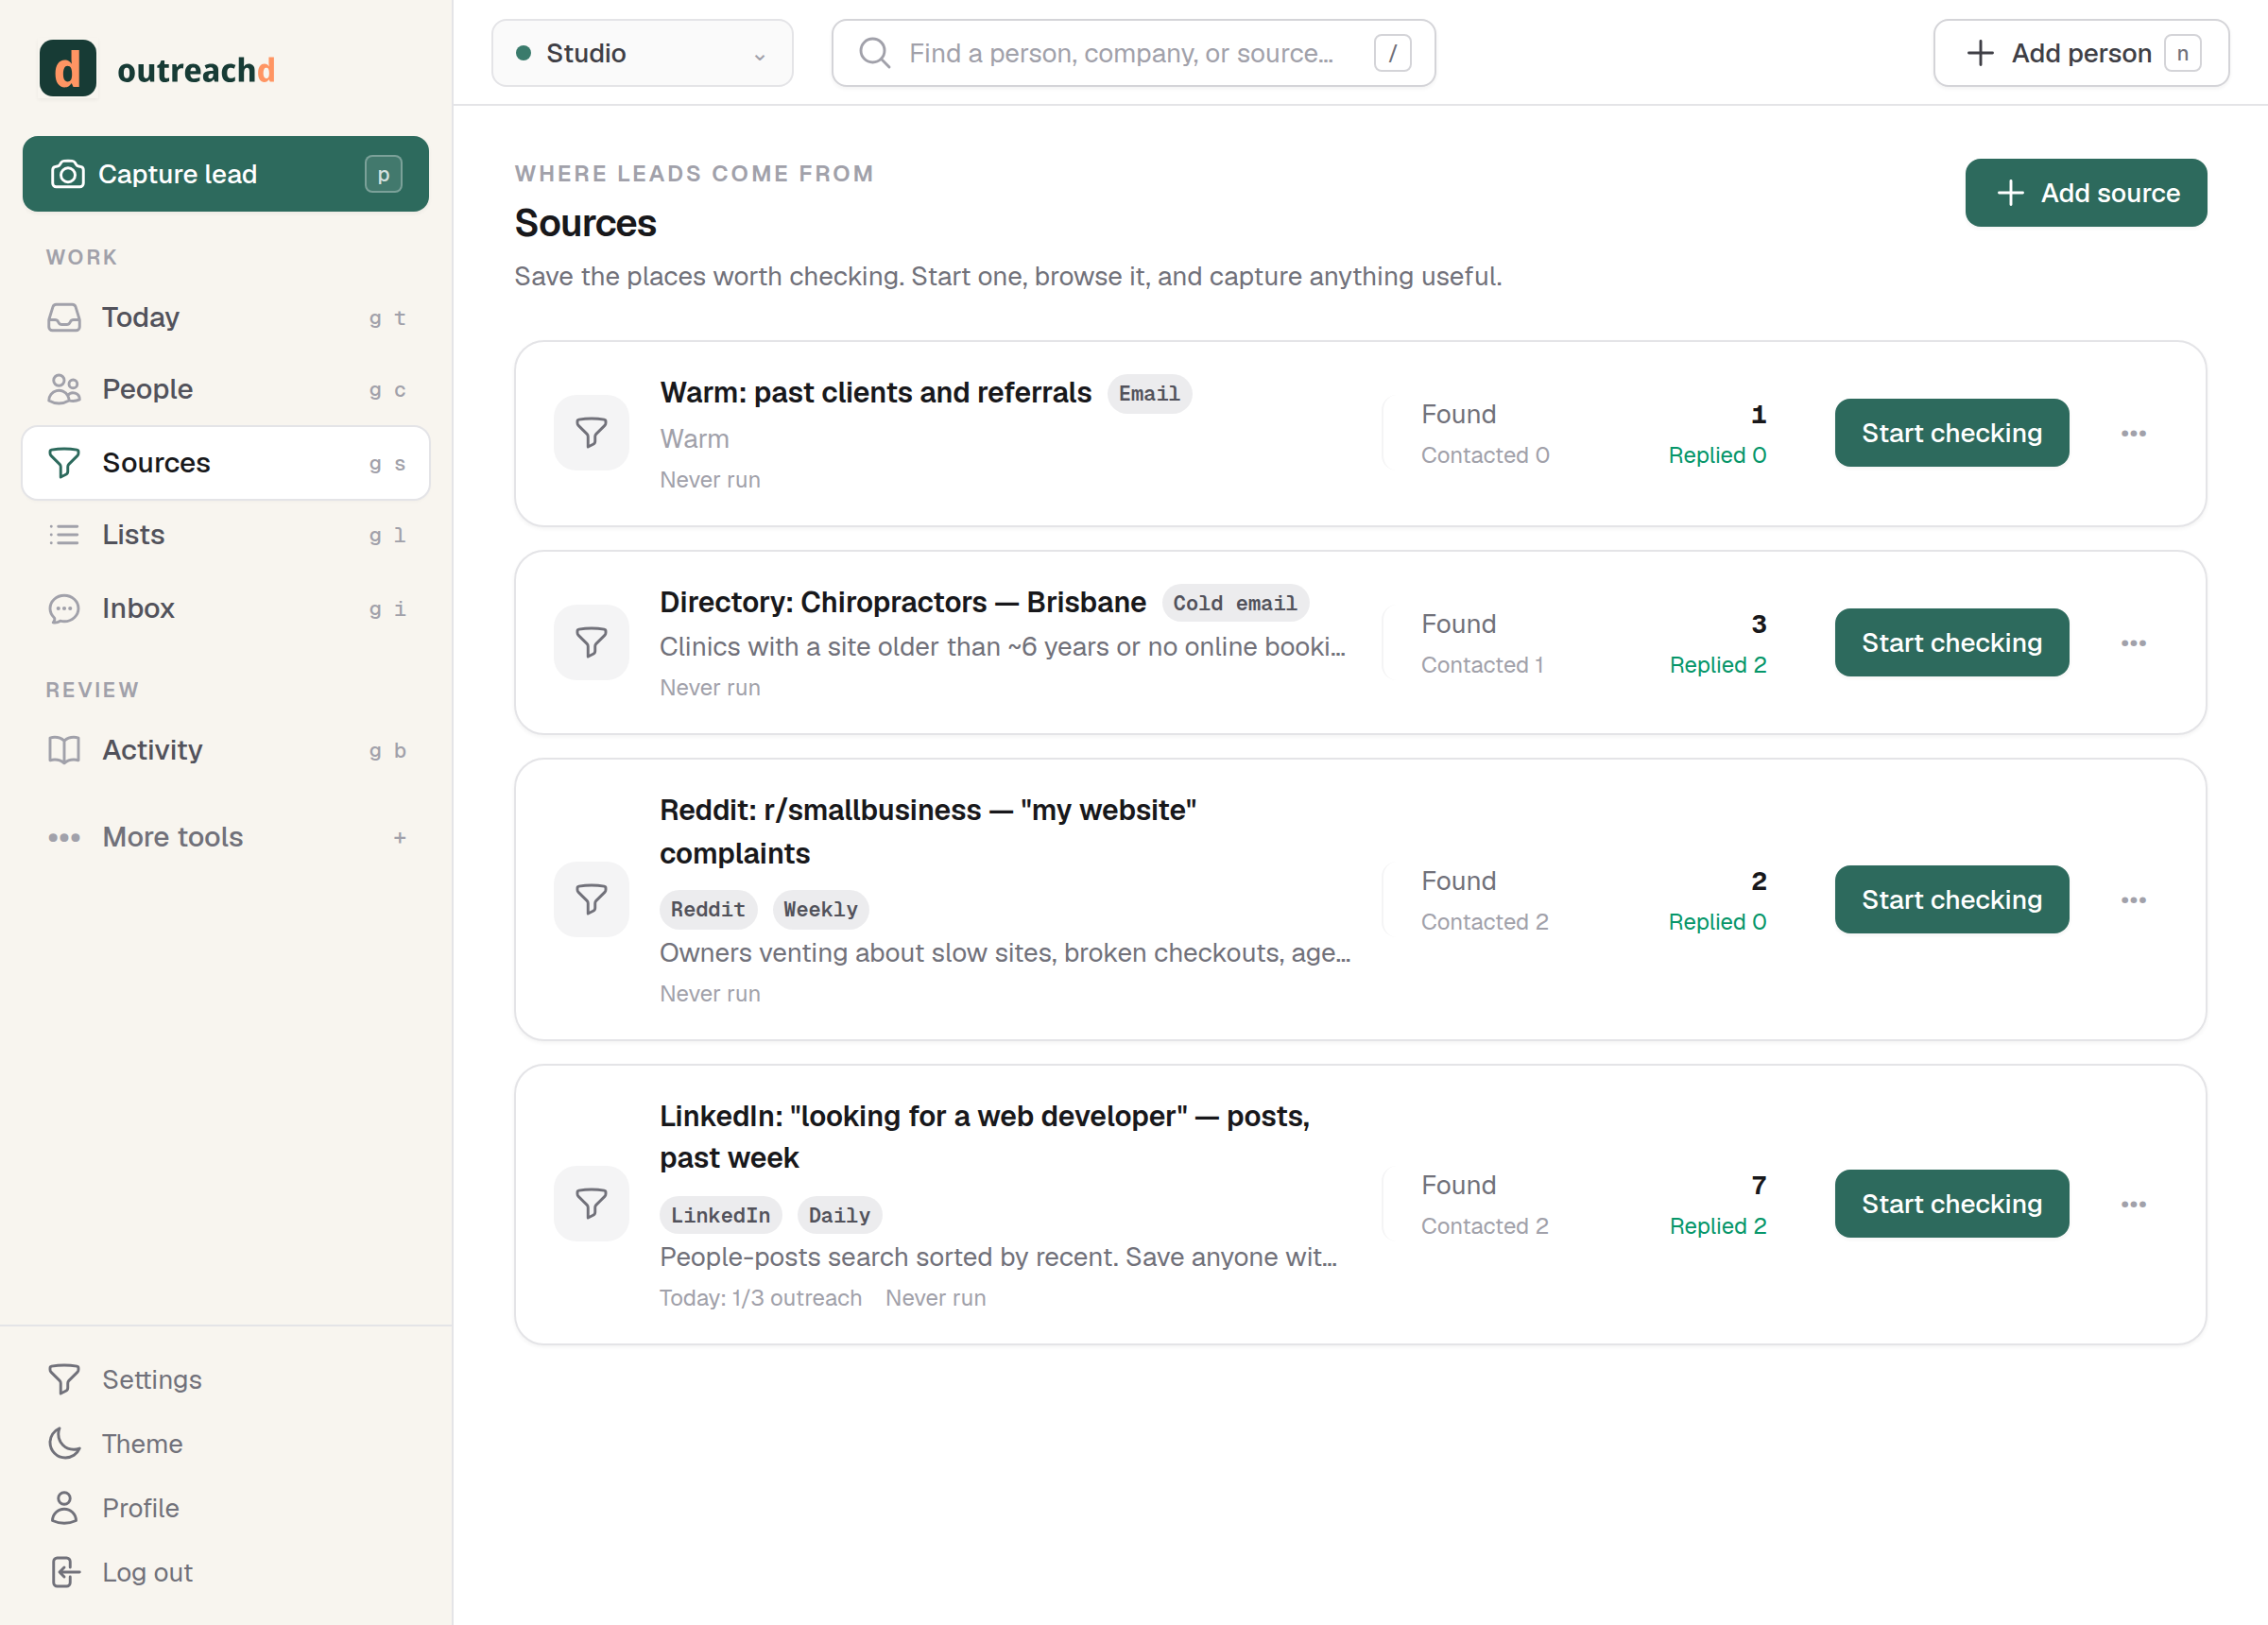This screenshot has height=1625, width=2268.
Task: Click the outreachd logo icon
Action: coord(68,68)
